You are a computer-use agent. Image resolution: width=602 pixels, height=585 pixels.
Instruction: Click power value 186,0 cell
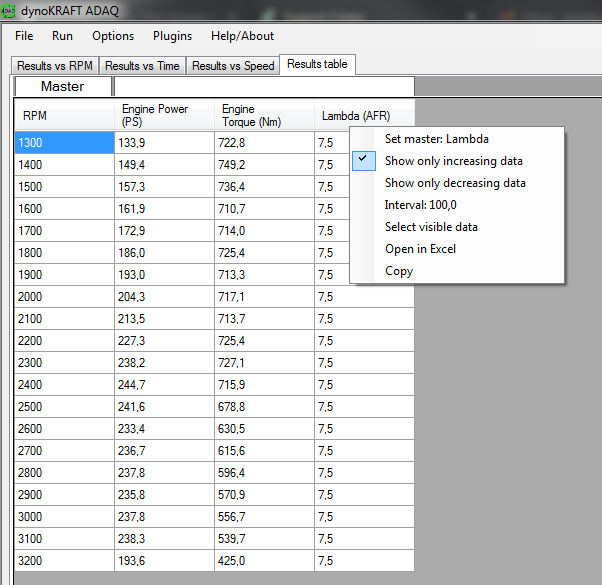coord(164,253)
